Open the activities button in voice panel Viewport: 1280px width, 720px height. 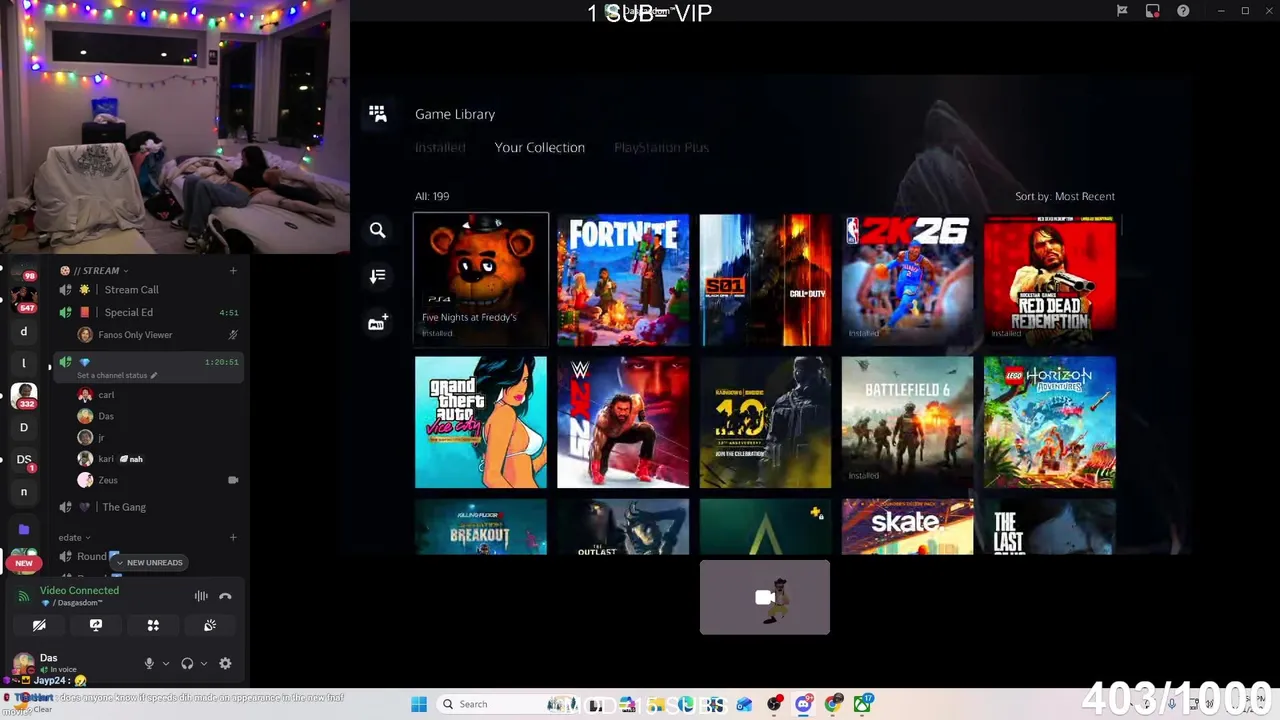[x=153, y=625]
